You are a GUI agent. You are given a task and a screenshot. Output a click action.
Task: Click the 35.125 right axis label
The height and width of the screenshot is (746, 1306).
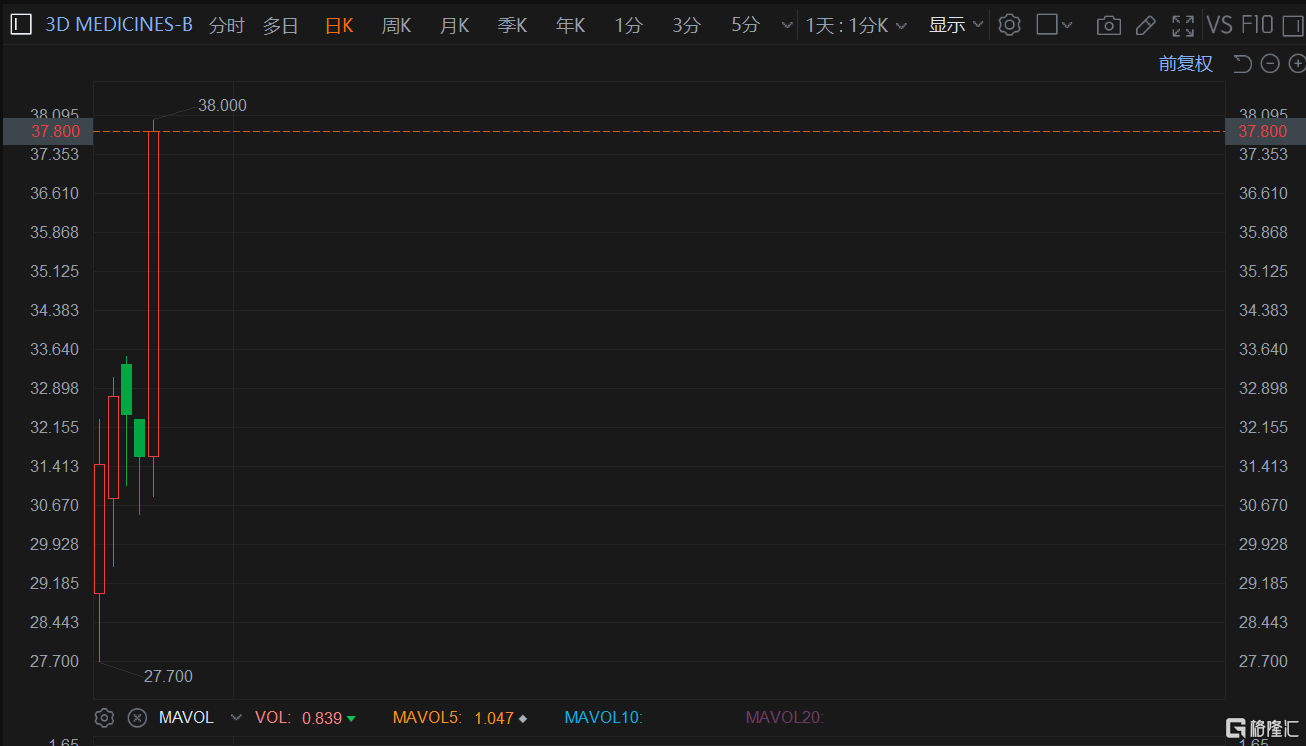tap(1263, 271)
